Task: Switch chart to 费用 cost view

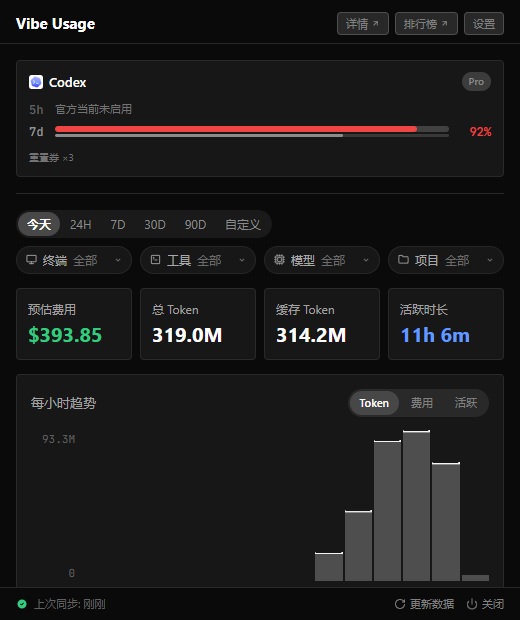Action: [422, 403]
